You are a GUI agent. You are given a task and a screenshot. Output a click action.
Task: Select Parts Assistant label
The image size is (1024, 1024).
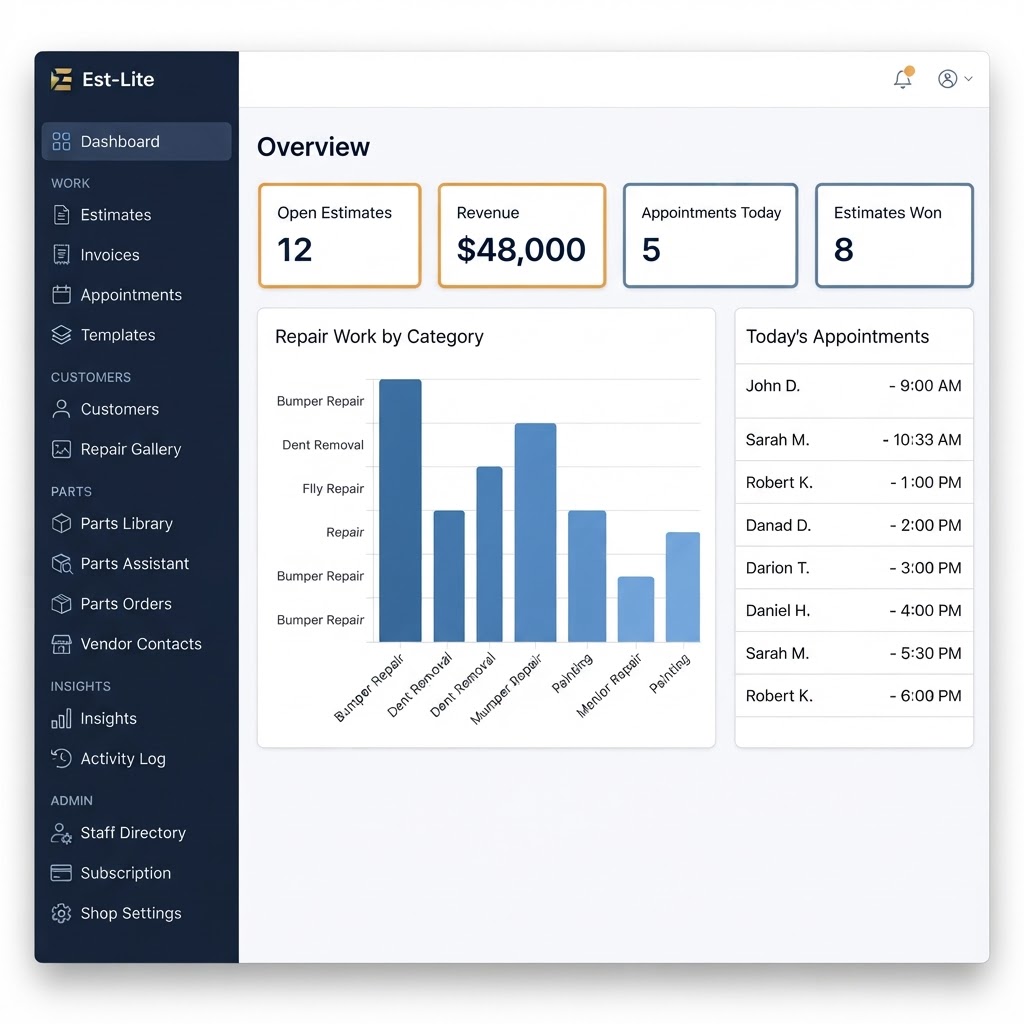coord(135,564)
